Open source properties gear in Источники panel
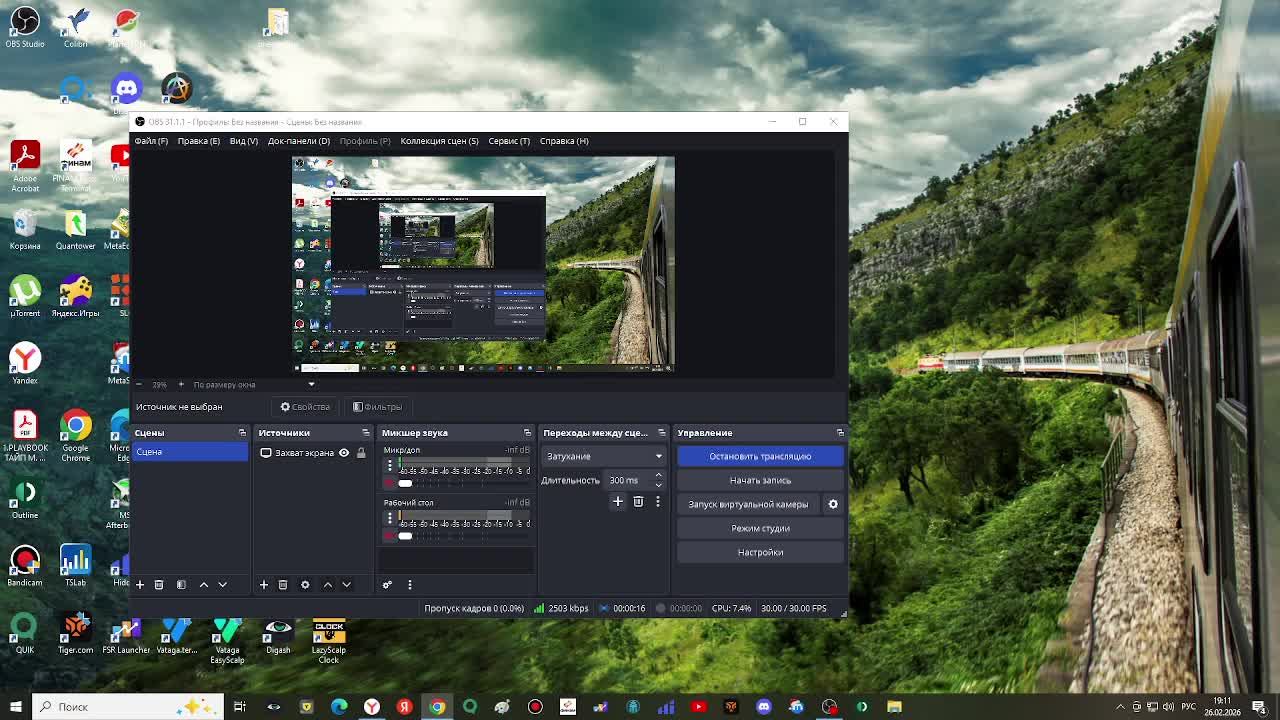1280x720 pixels. [305, 585]
